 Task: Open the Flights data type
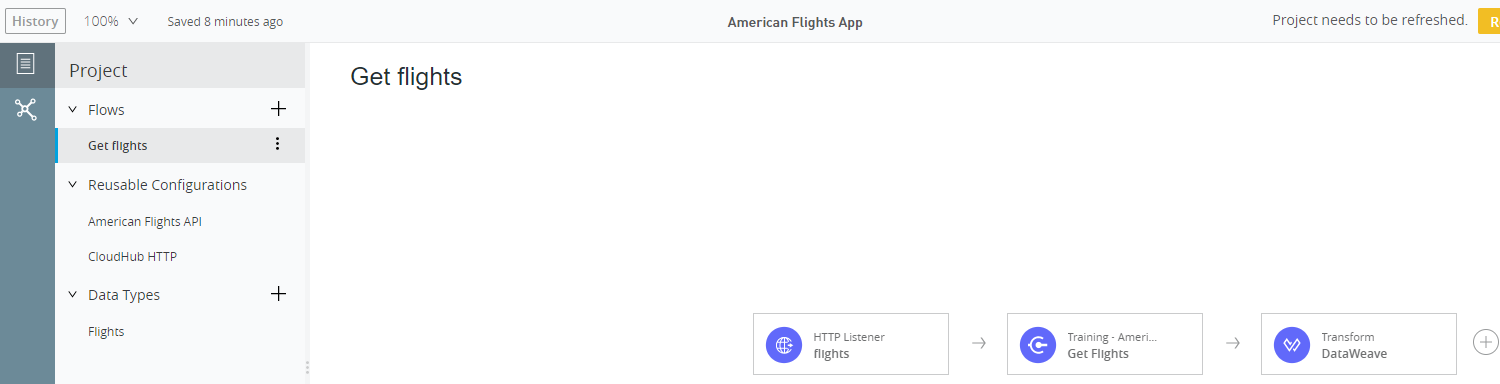click(106, 331)
